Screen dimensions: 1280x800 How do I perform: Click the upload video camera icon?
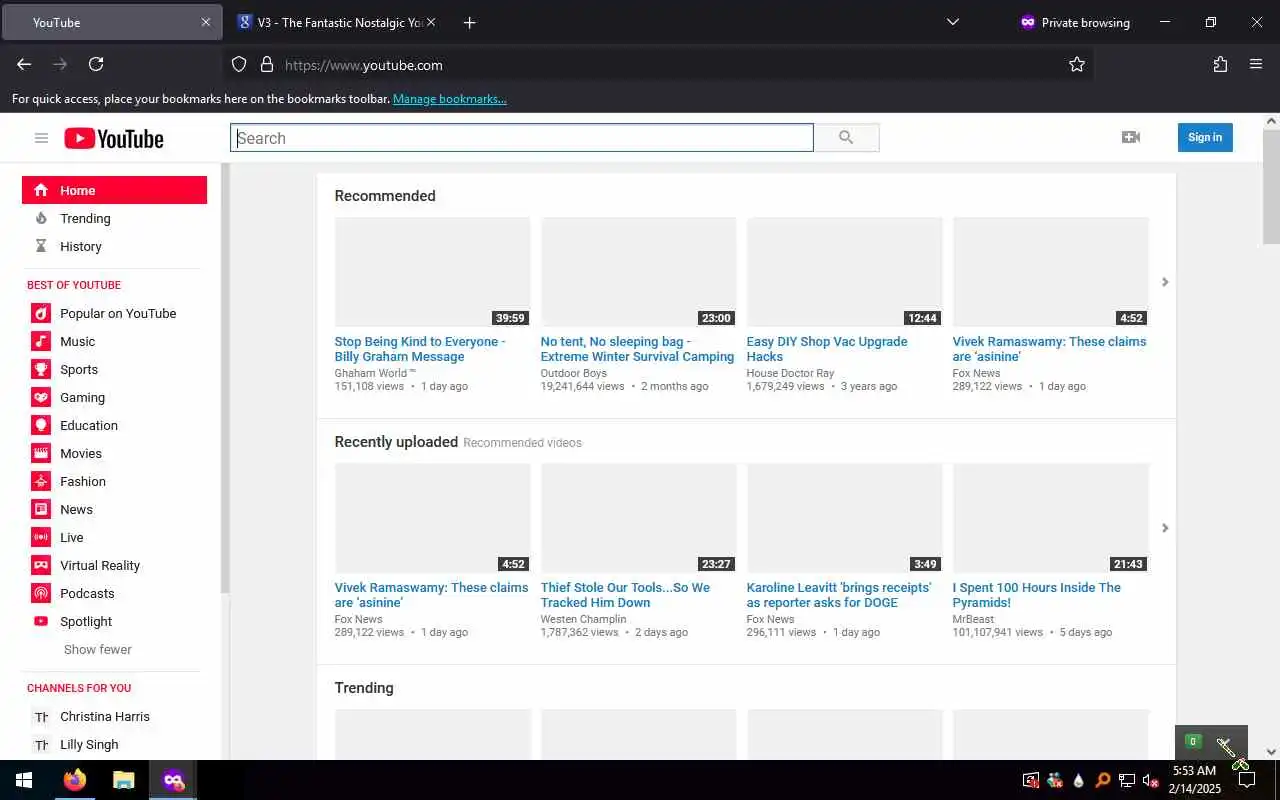coord(1131,137)
